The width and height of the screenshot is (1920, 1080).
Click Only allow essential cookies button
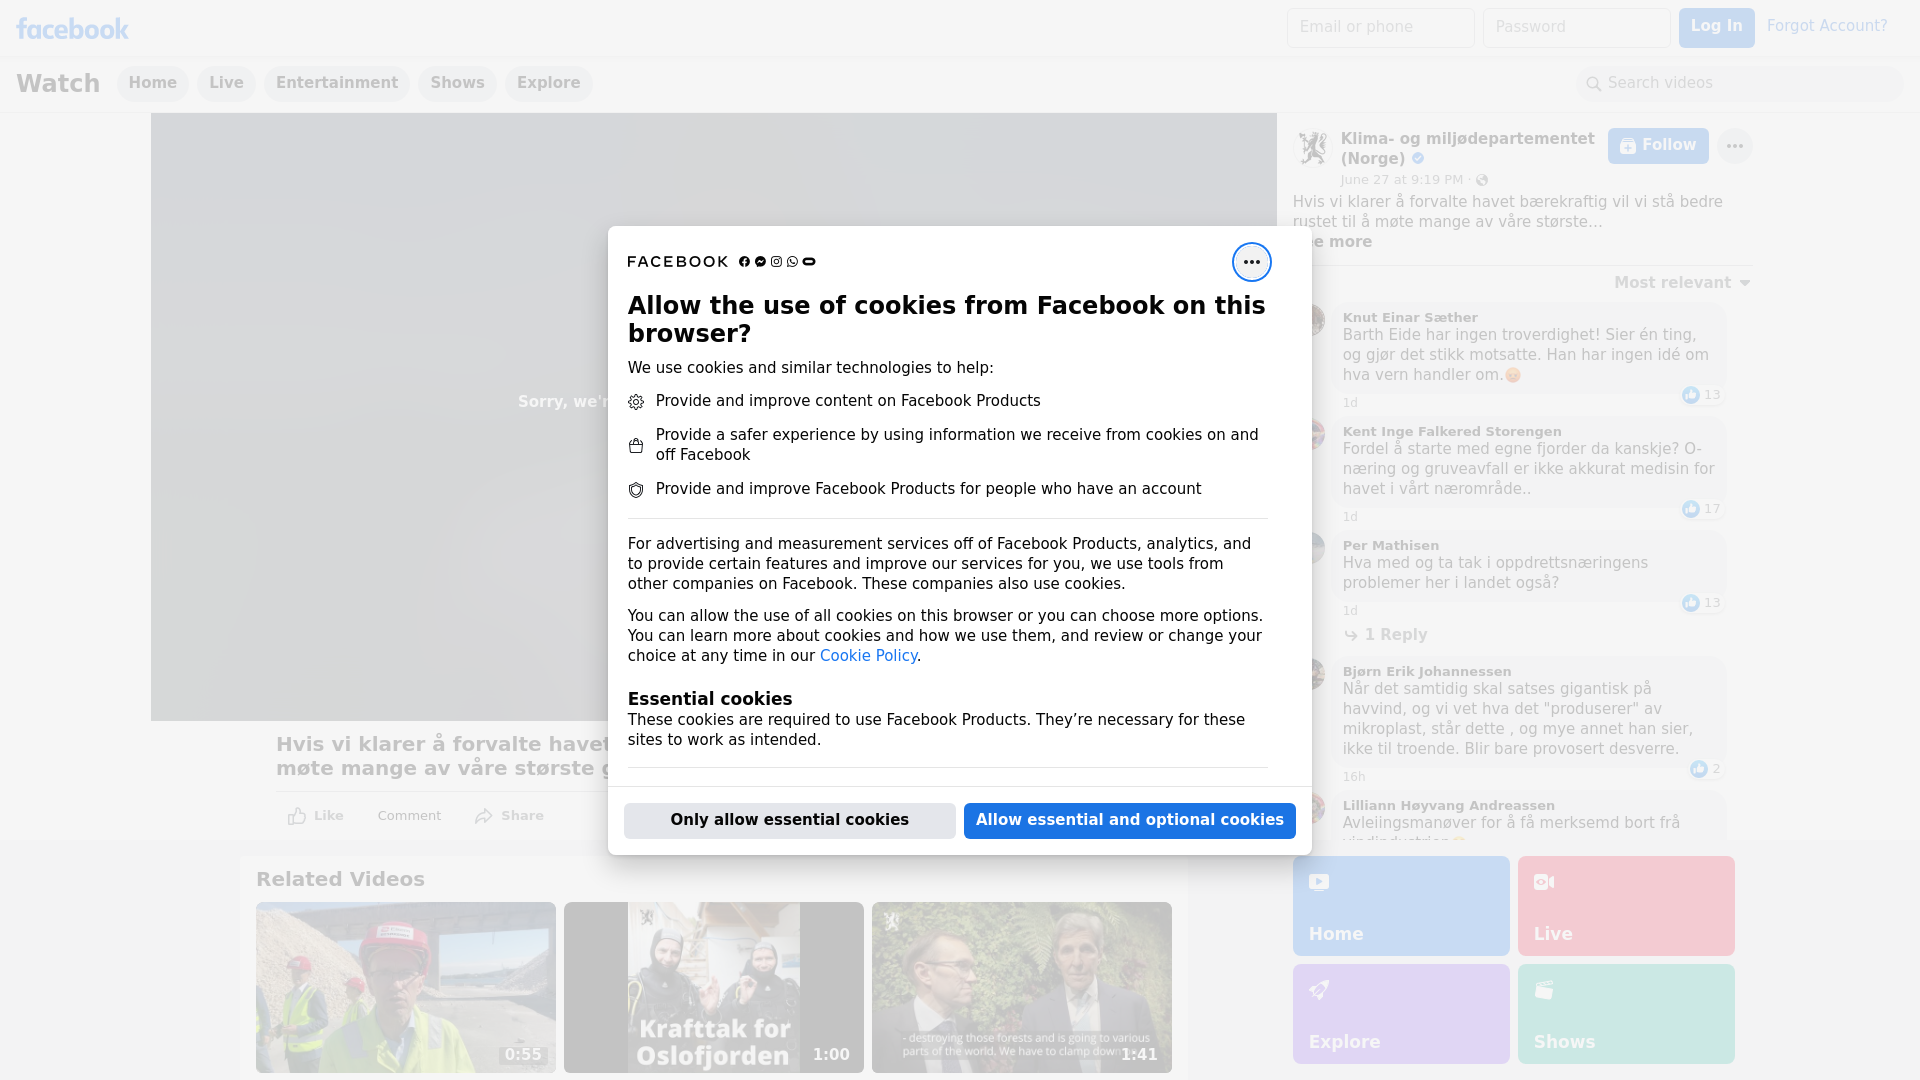789,820
